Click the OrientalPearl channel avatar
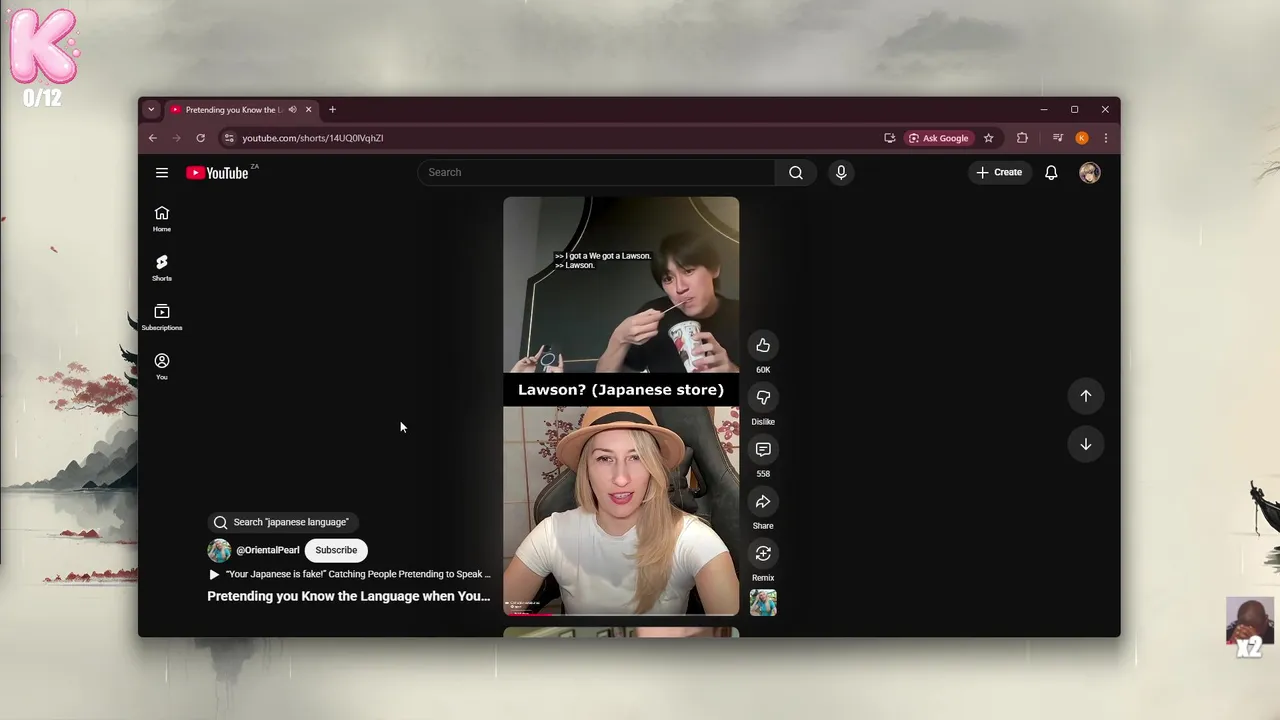1280x720 pixels. click(x=219, y=550)
